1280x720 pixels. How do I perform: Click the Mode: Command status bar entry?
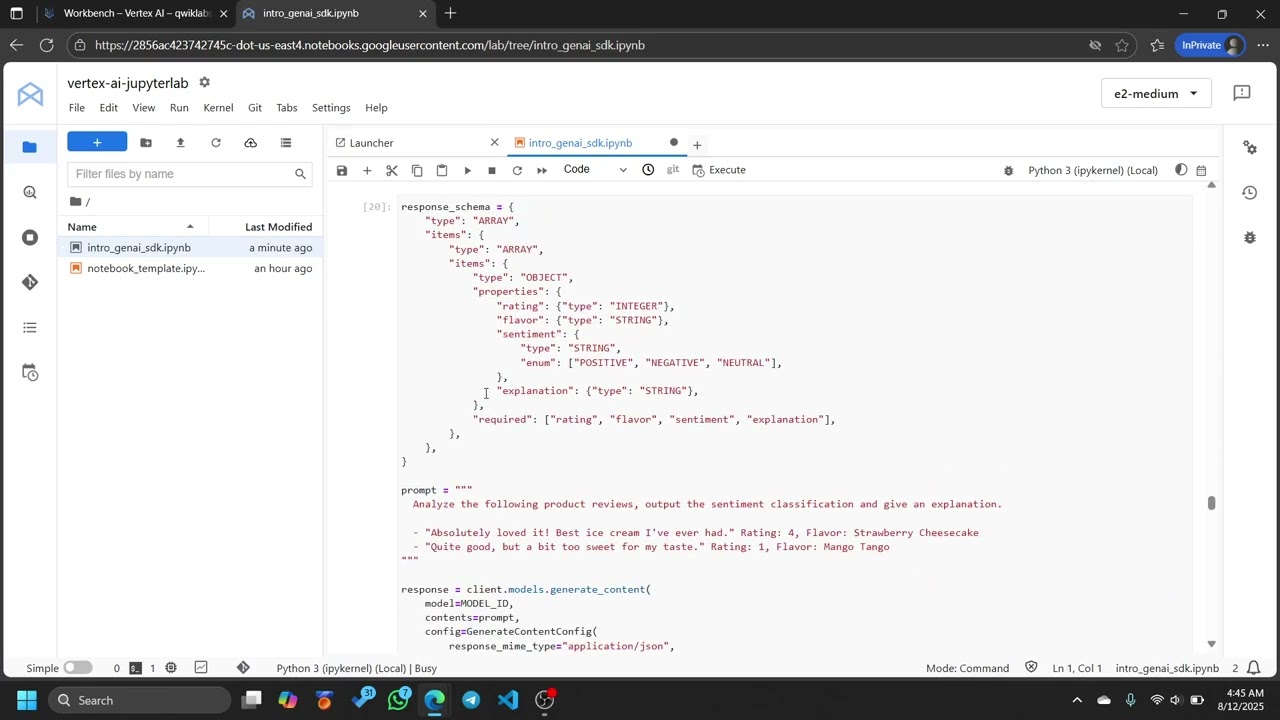tap(967, 668)
